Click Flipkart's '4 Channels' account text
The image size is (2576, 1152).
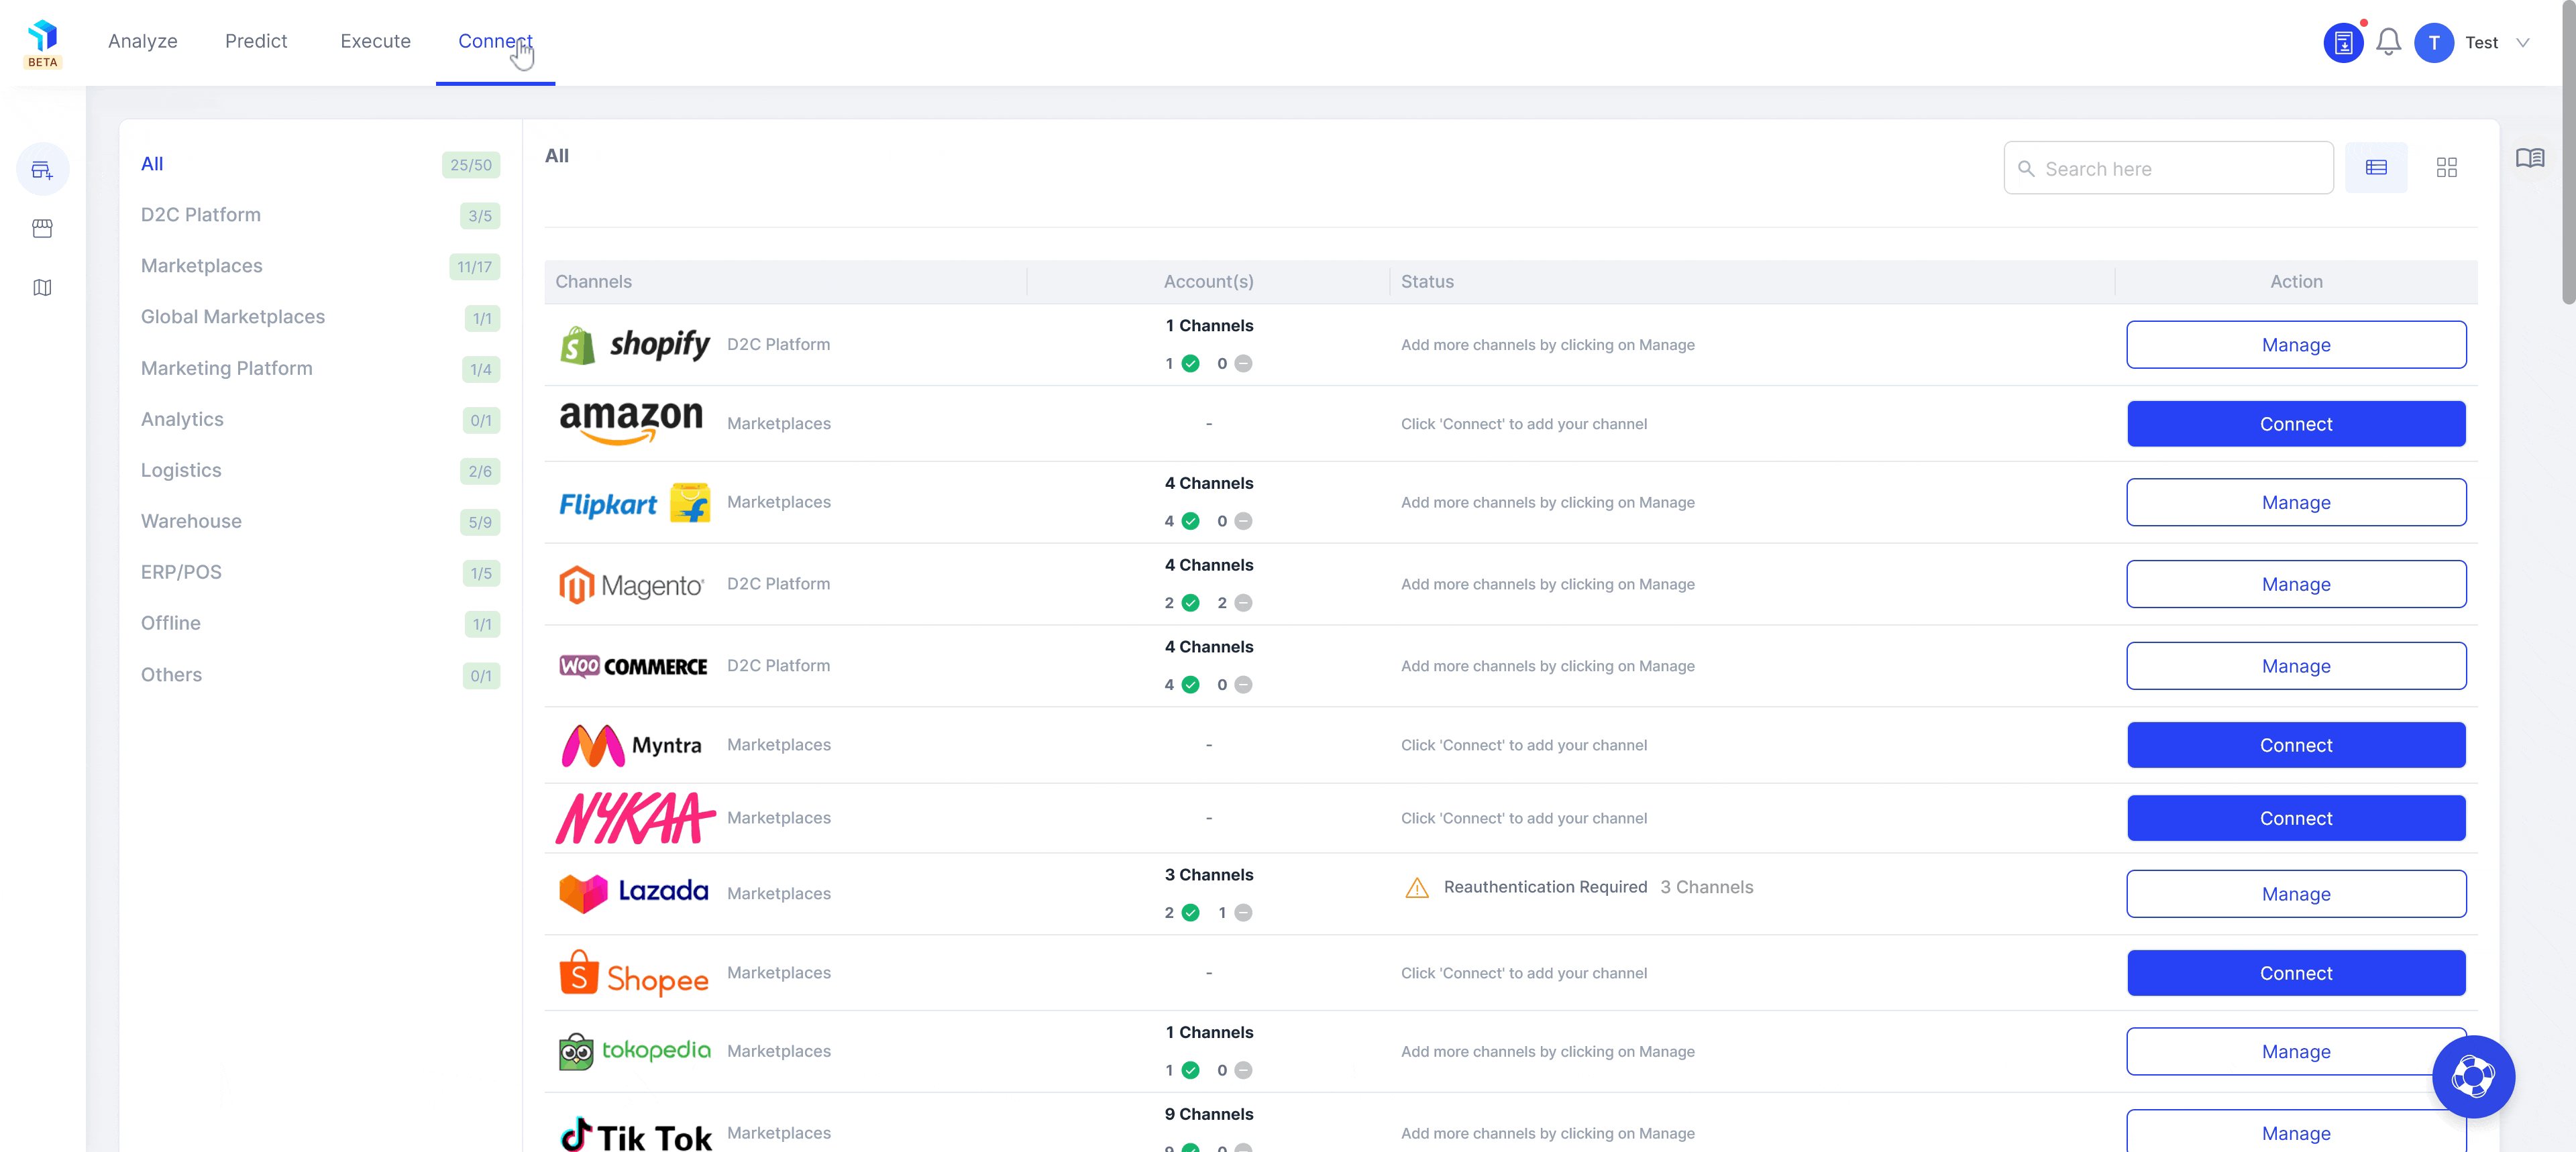[x=1208, y=483]
